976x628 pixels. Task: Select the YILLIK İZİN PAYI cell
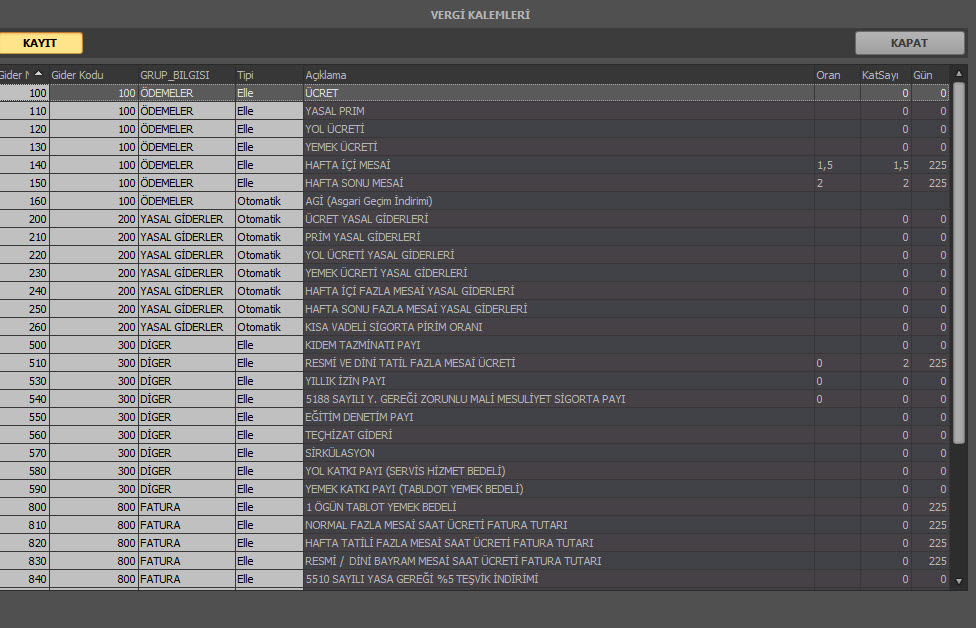(x=558, y=382)
